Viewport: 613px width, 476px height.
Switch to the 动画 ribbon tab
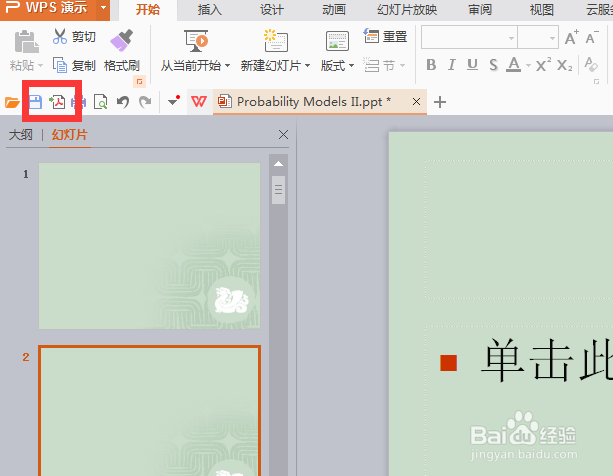tap(333, 9)
